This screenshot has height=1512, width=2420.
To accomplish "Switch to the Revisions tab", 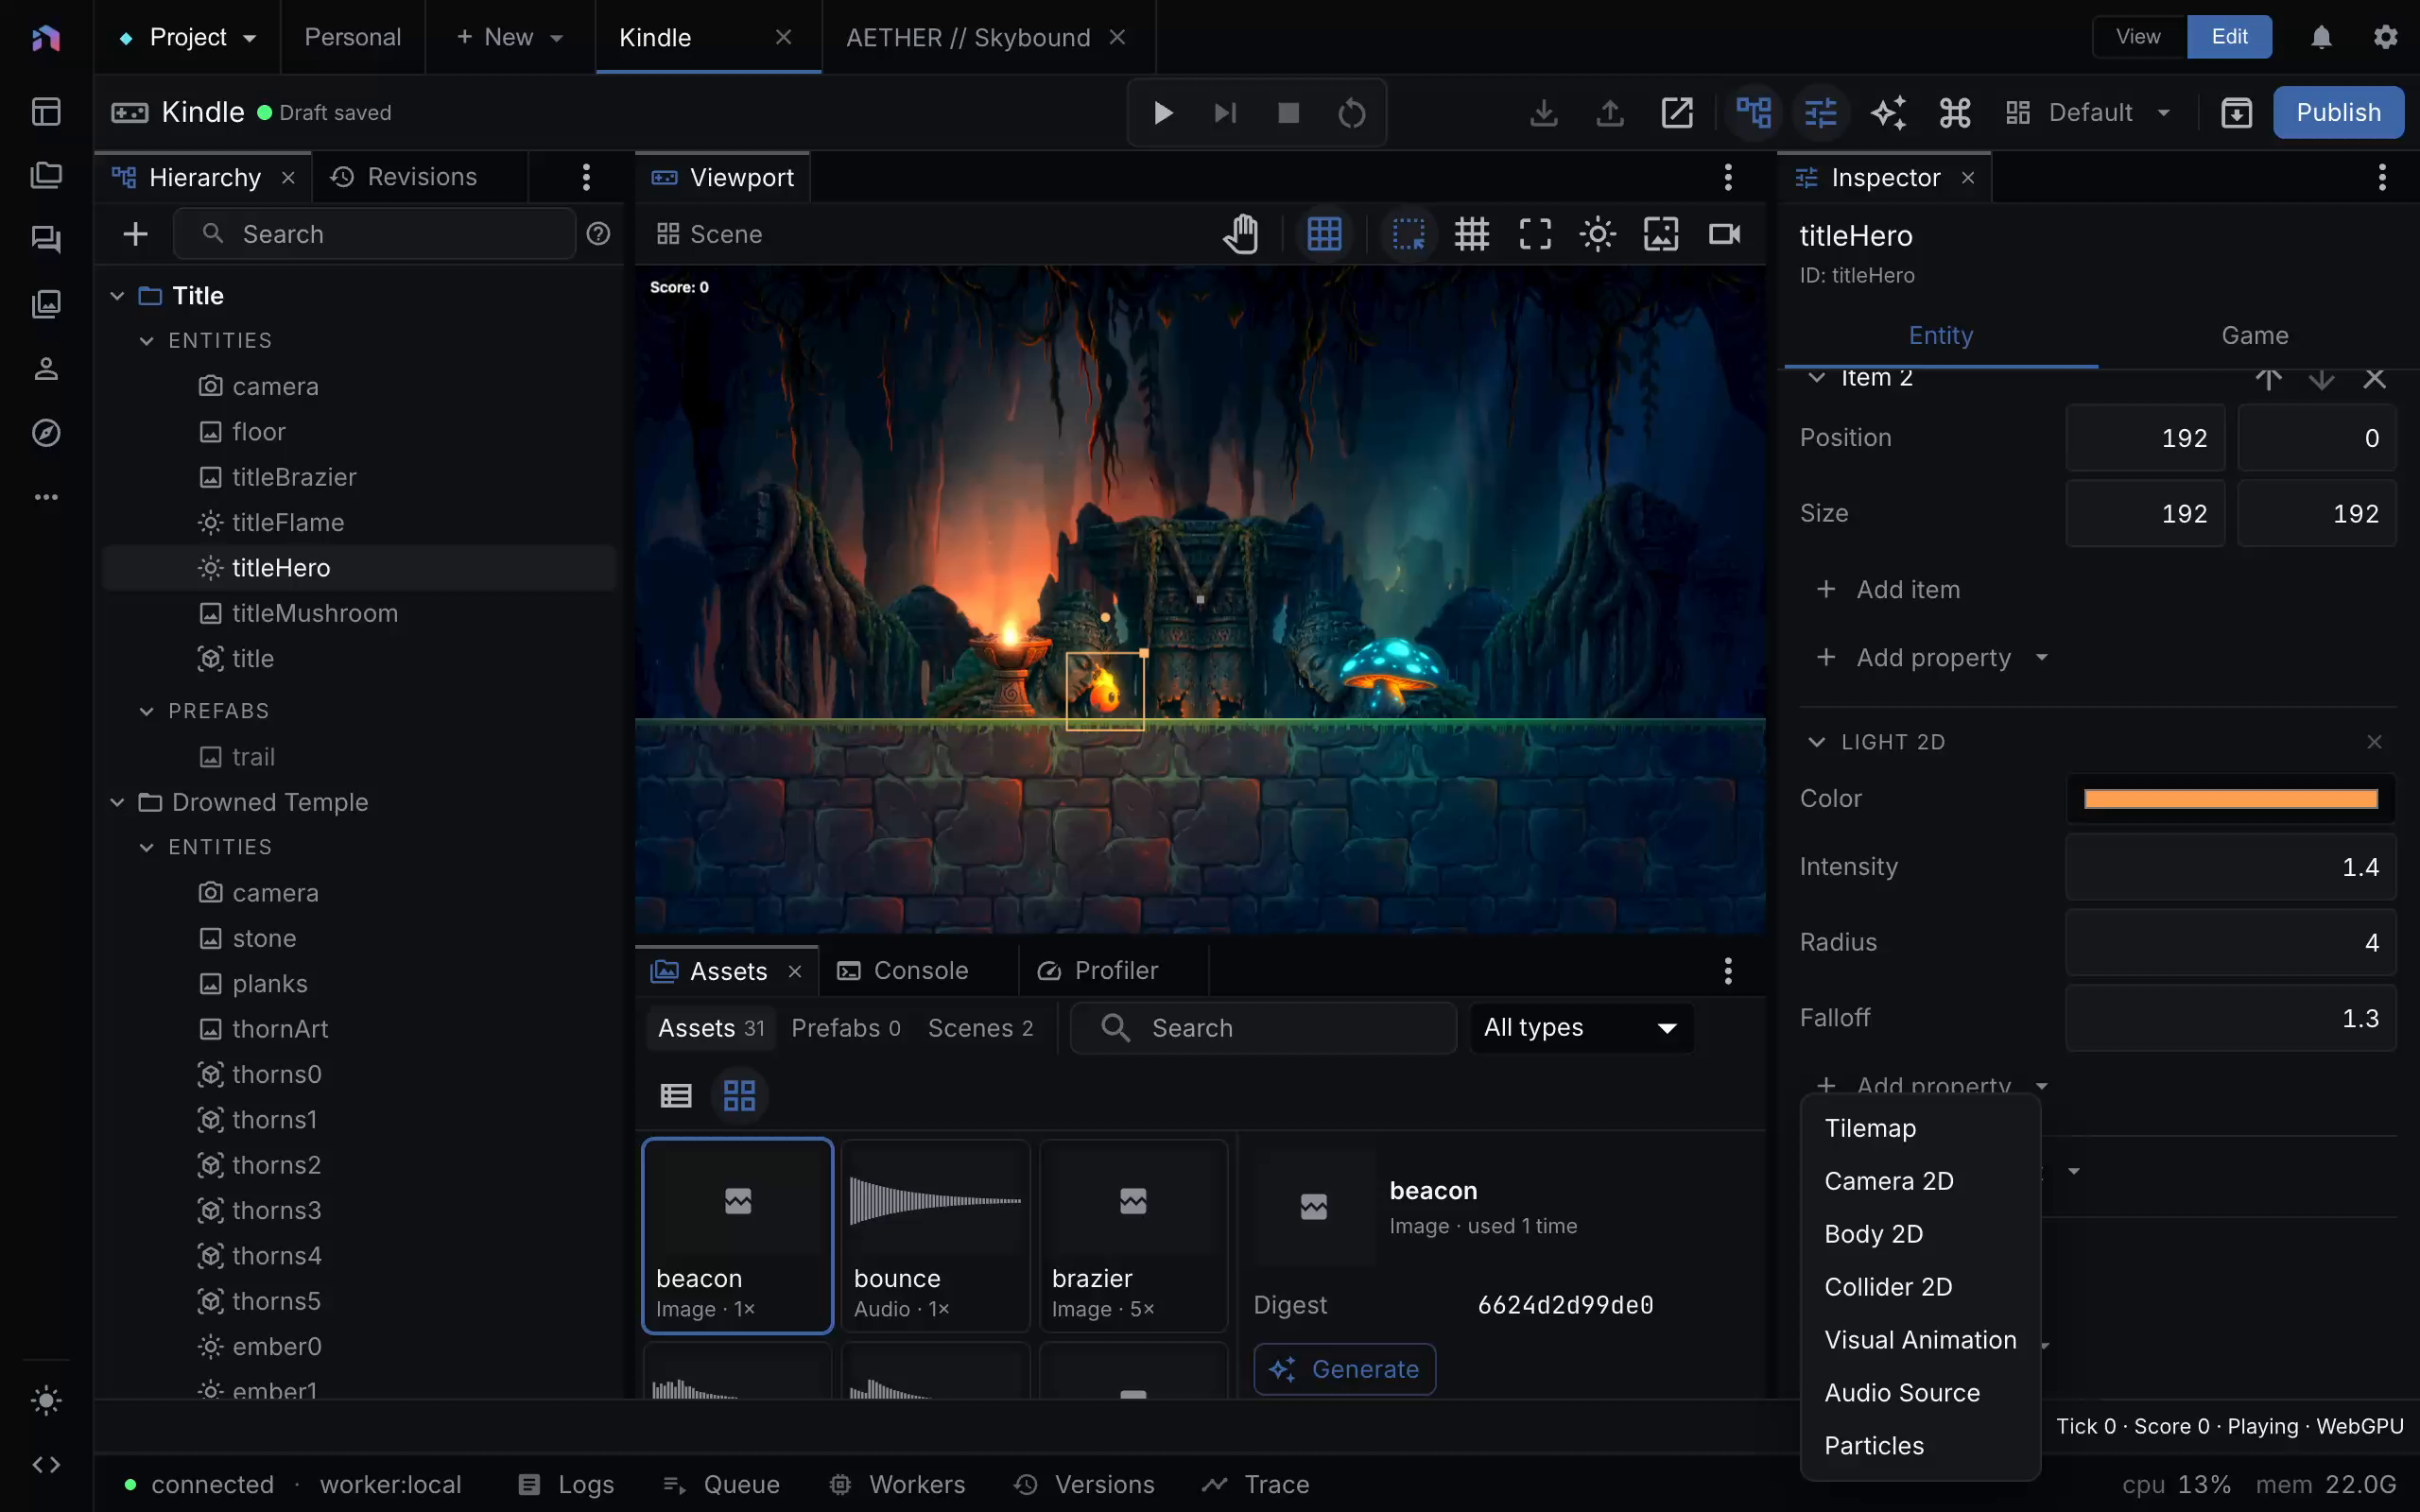I will pos(404,177).
